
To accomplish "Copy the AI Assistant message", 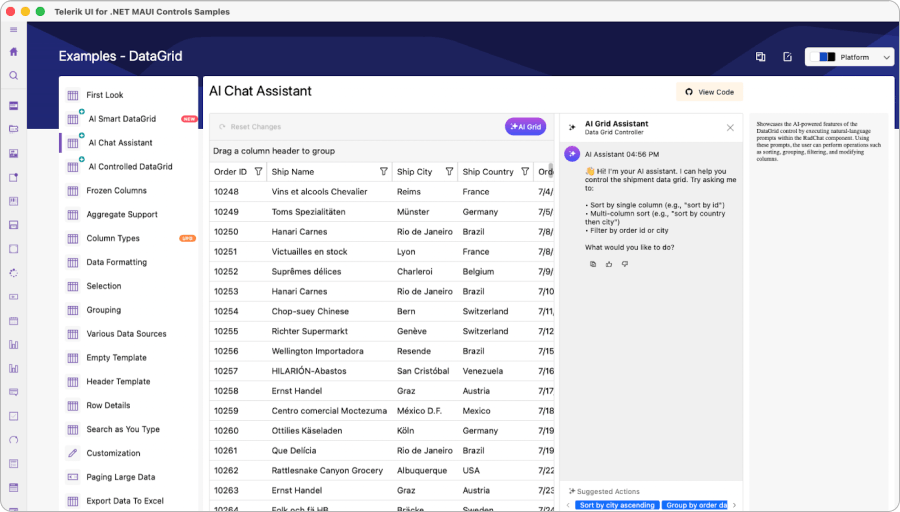I will (593, 264).
